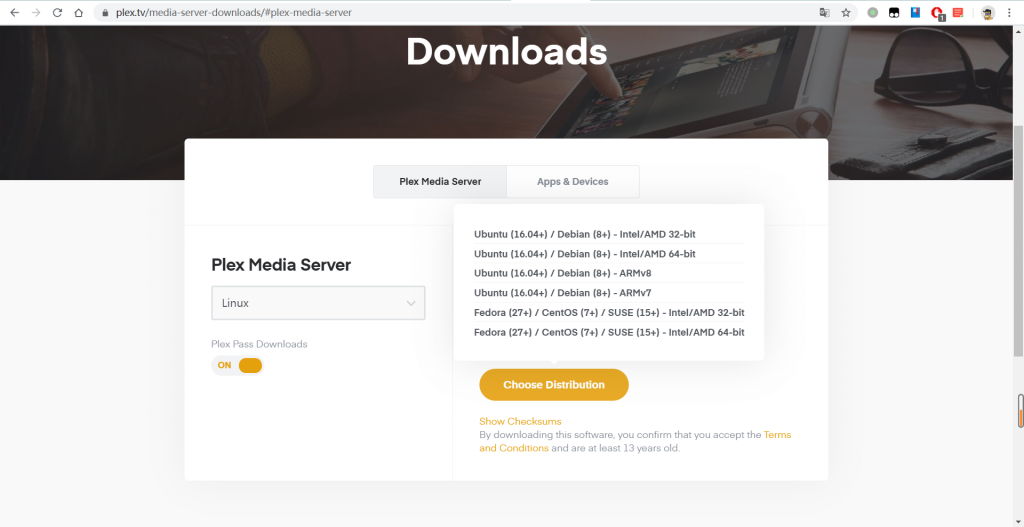Screen dimensions: 1024x527
Task: Open the red extension with badge 1
Action: pos(937,13)
